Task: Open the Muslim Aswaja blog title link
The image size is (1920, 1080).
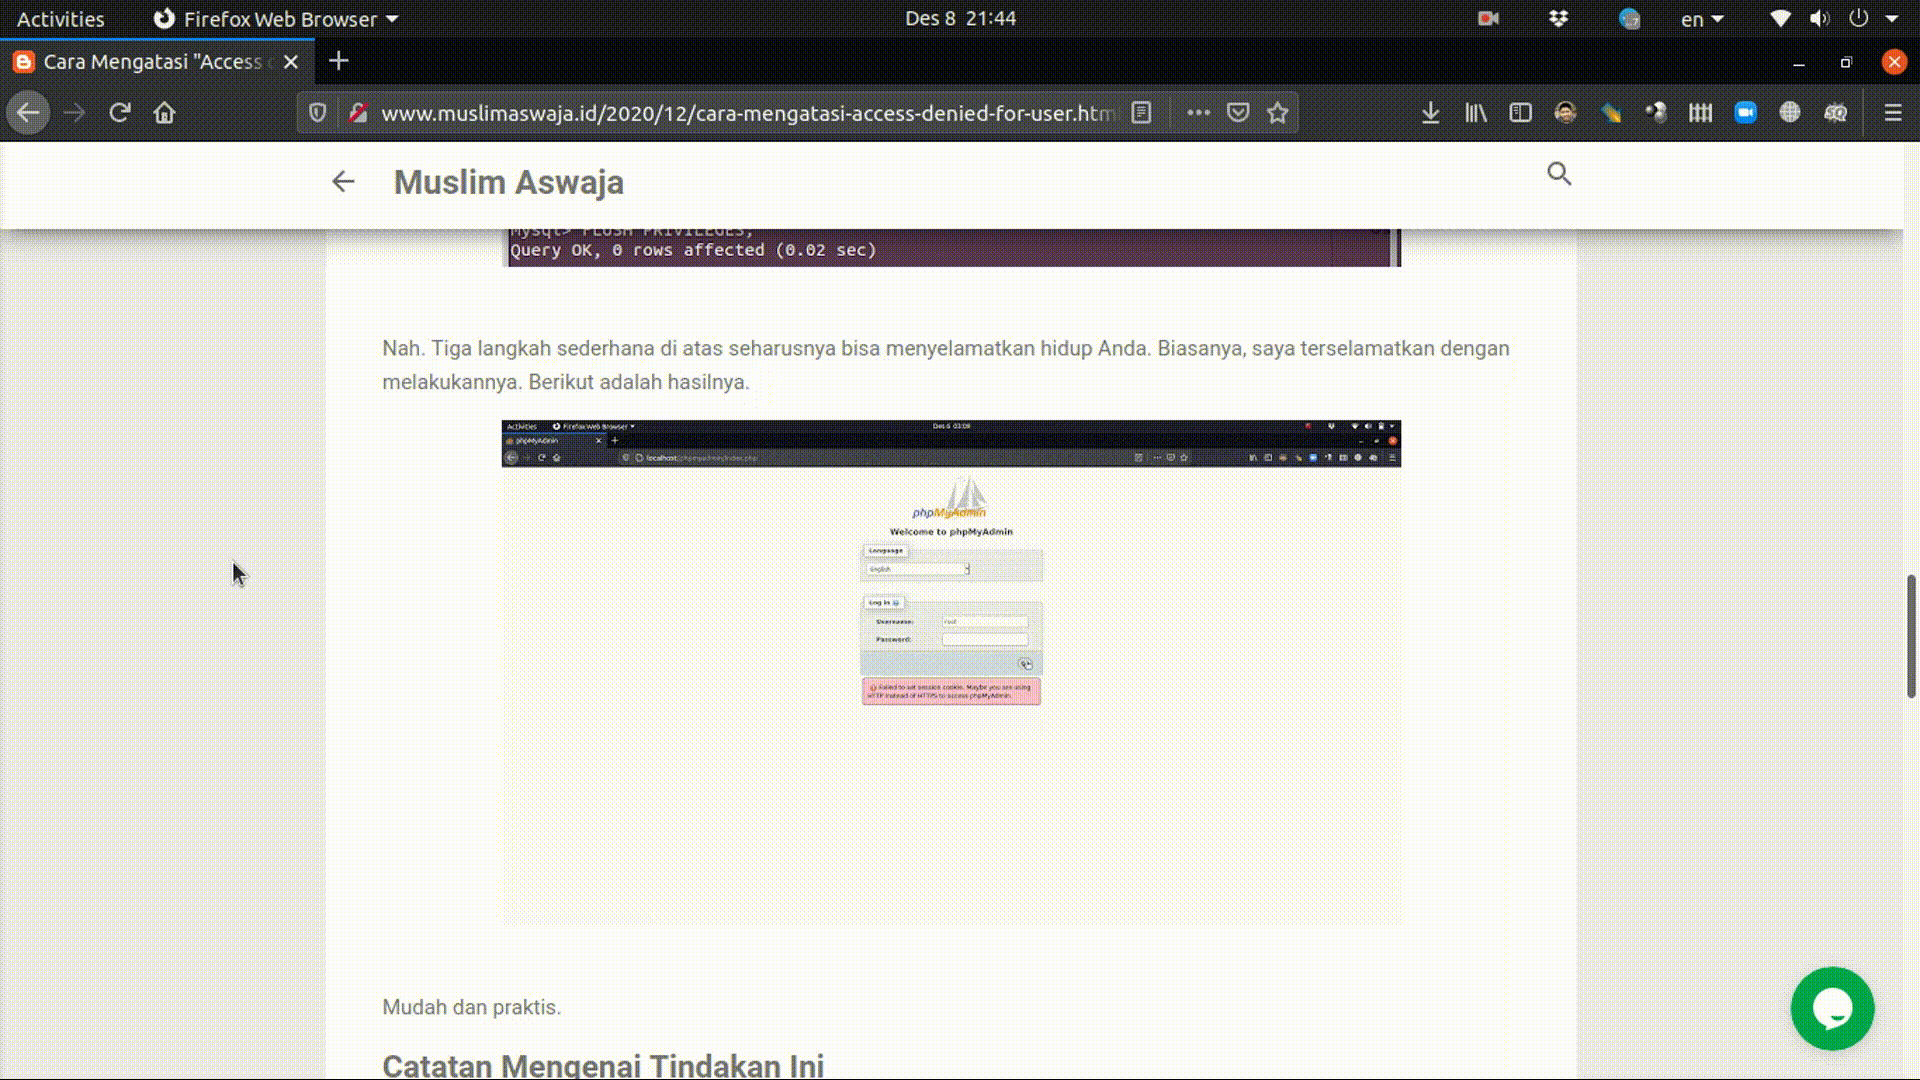Action: tap(508, 182)
